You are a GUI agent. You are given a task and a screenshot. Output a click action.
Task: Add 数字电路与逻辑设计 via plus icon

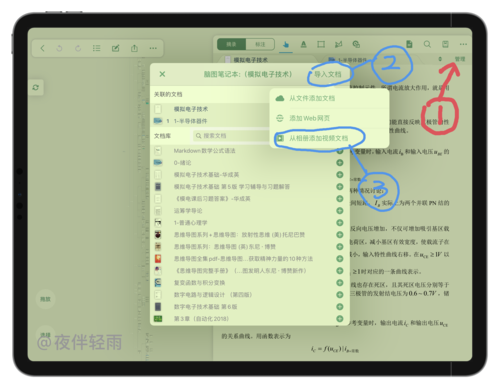coord(340,295)
